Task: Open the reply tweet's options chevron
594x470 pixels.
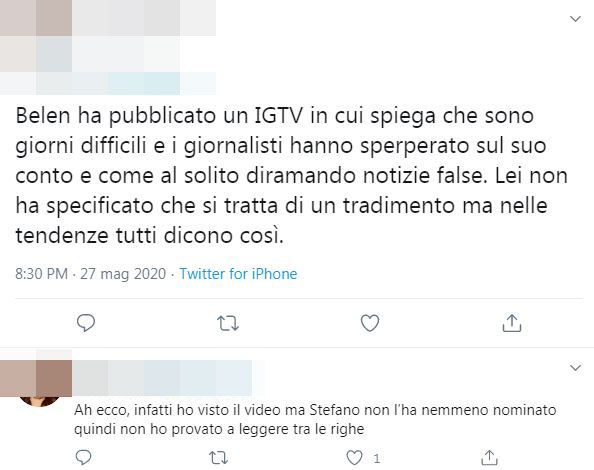Action: [575, 367]
